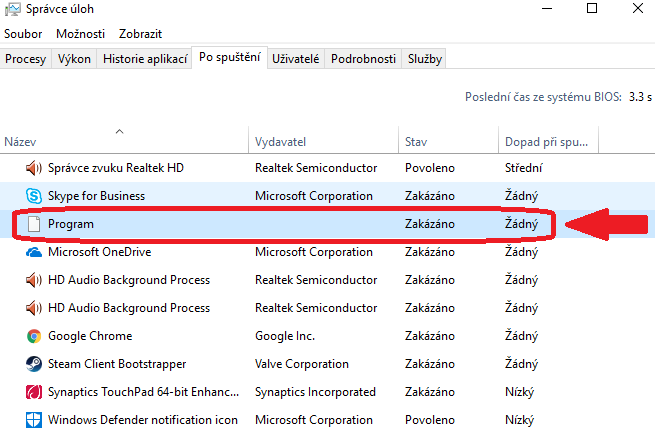Select the Synaptics TouchPad 64-bit Enhanc... entry
Image resolution: width=655 pixels, height=436 pixels.
328,392
